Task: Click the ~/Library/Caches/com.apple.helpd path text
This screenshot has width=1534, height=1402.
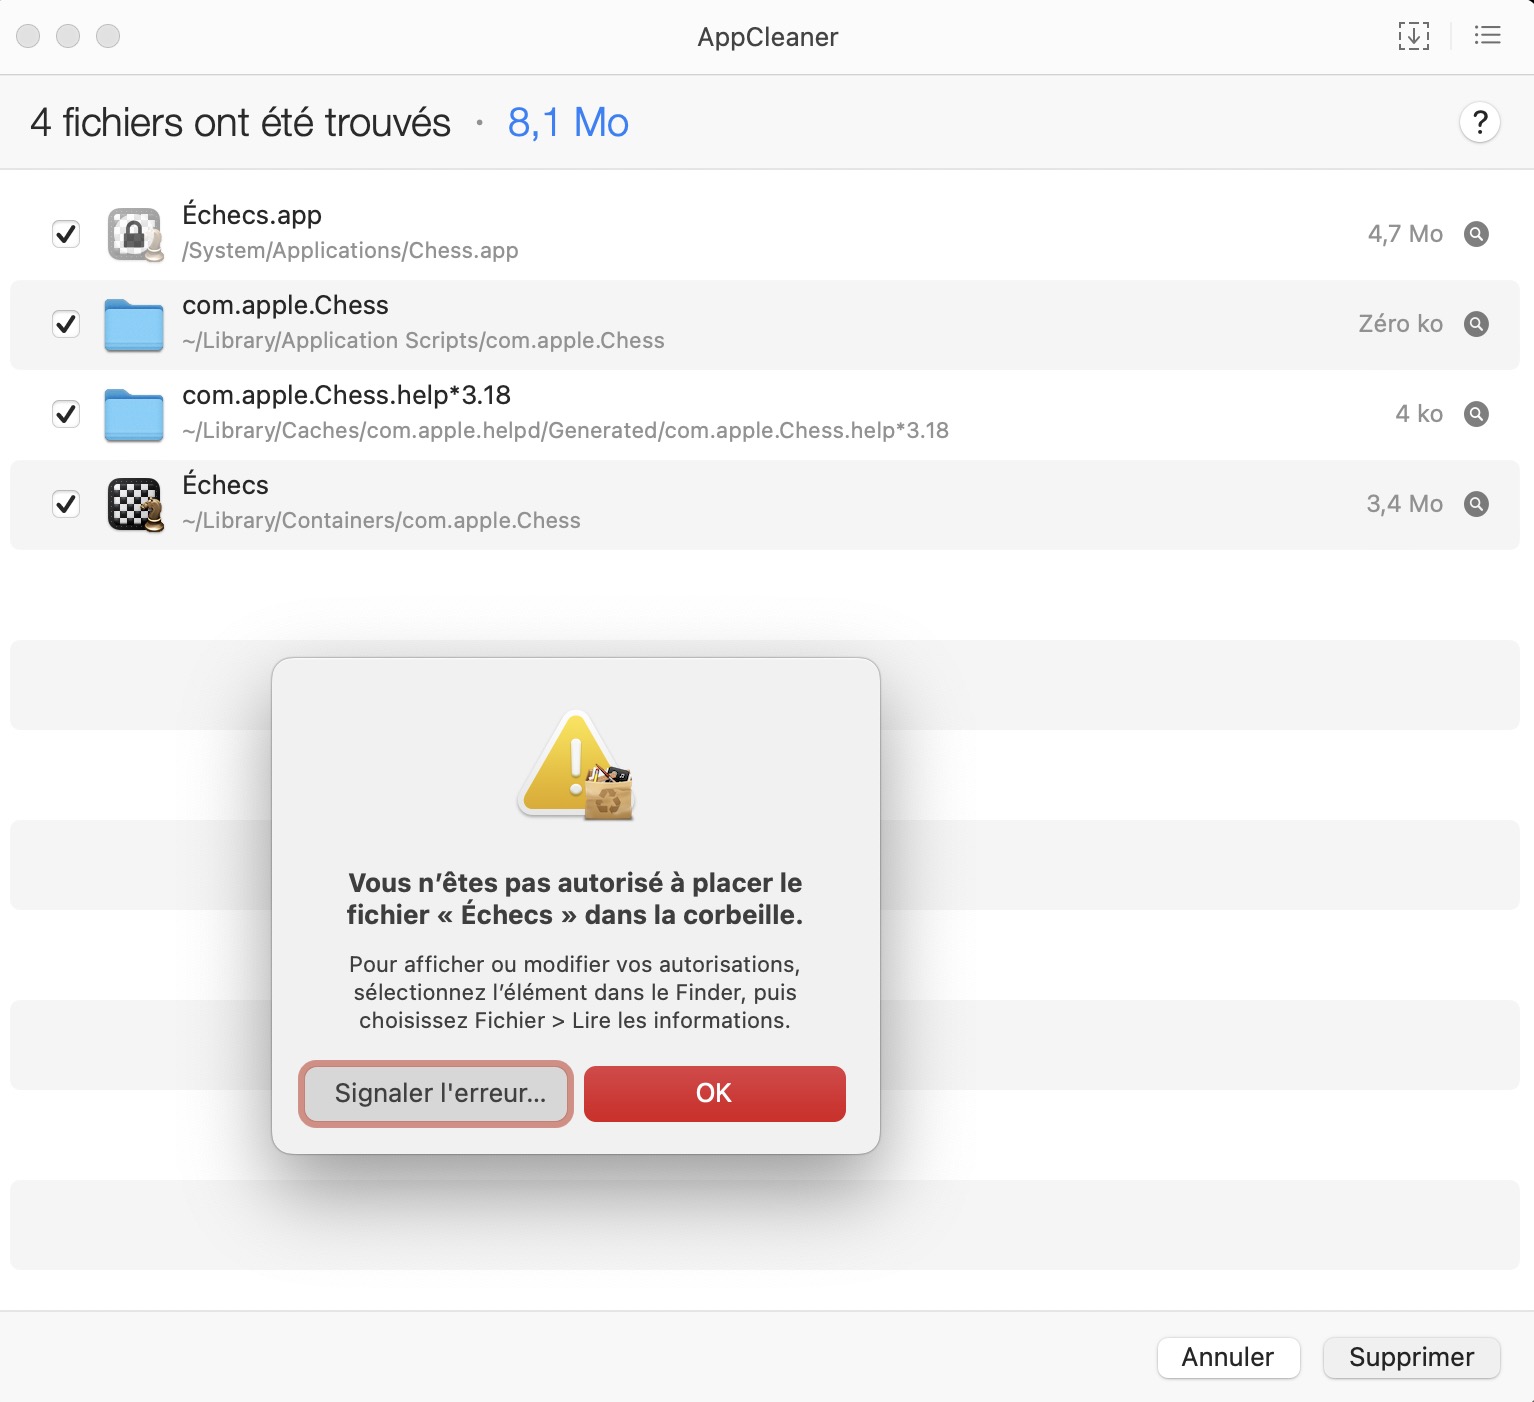Action: (x=565, y=430)
